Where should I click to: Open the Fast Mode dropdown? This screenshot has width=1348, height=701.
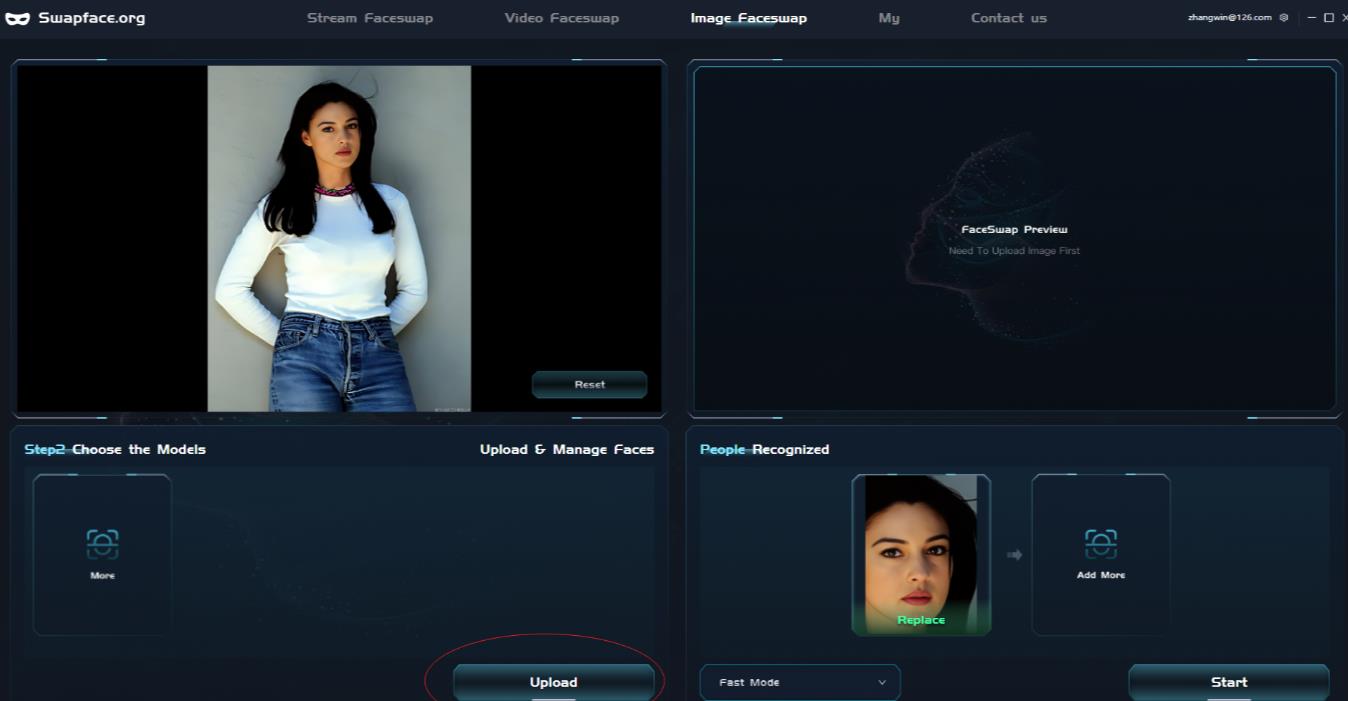point(800,682)
